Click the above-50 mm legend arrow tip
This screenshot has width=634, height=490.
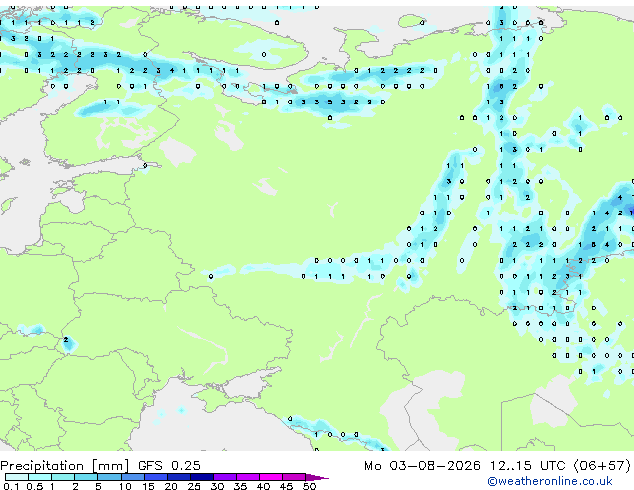pos(317,477)
